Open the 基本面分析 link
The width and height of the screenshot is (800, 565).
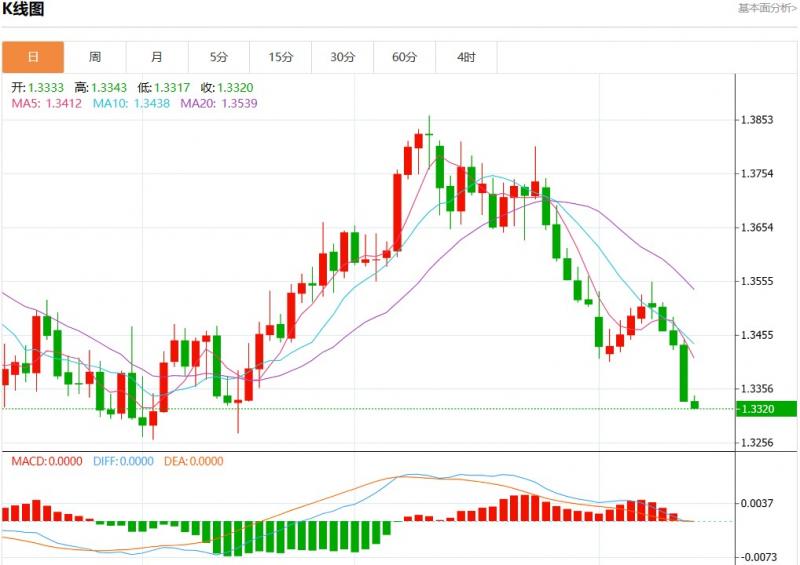pyautogui.click(x=767, y=8)
